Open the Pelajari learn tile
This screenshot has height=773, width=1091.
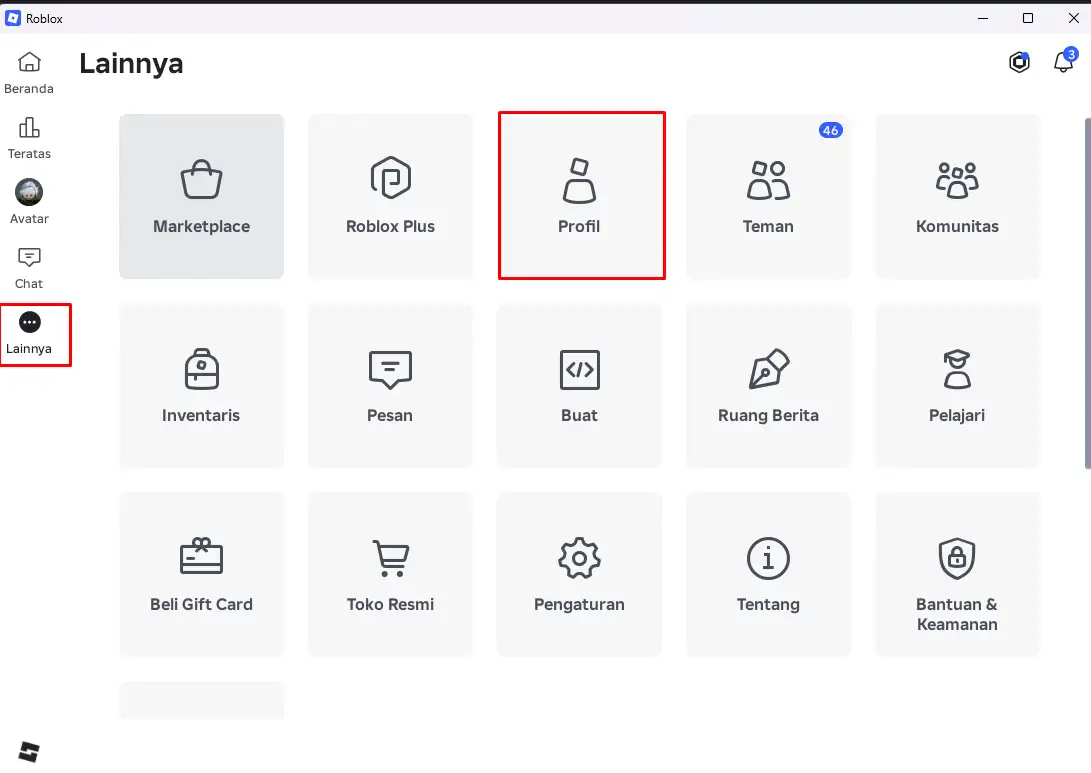coord(957,385)
